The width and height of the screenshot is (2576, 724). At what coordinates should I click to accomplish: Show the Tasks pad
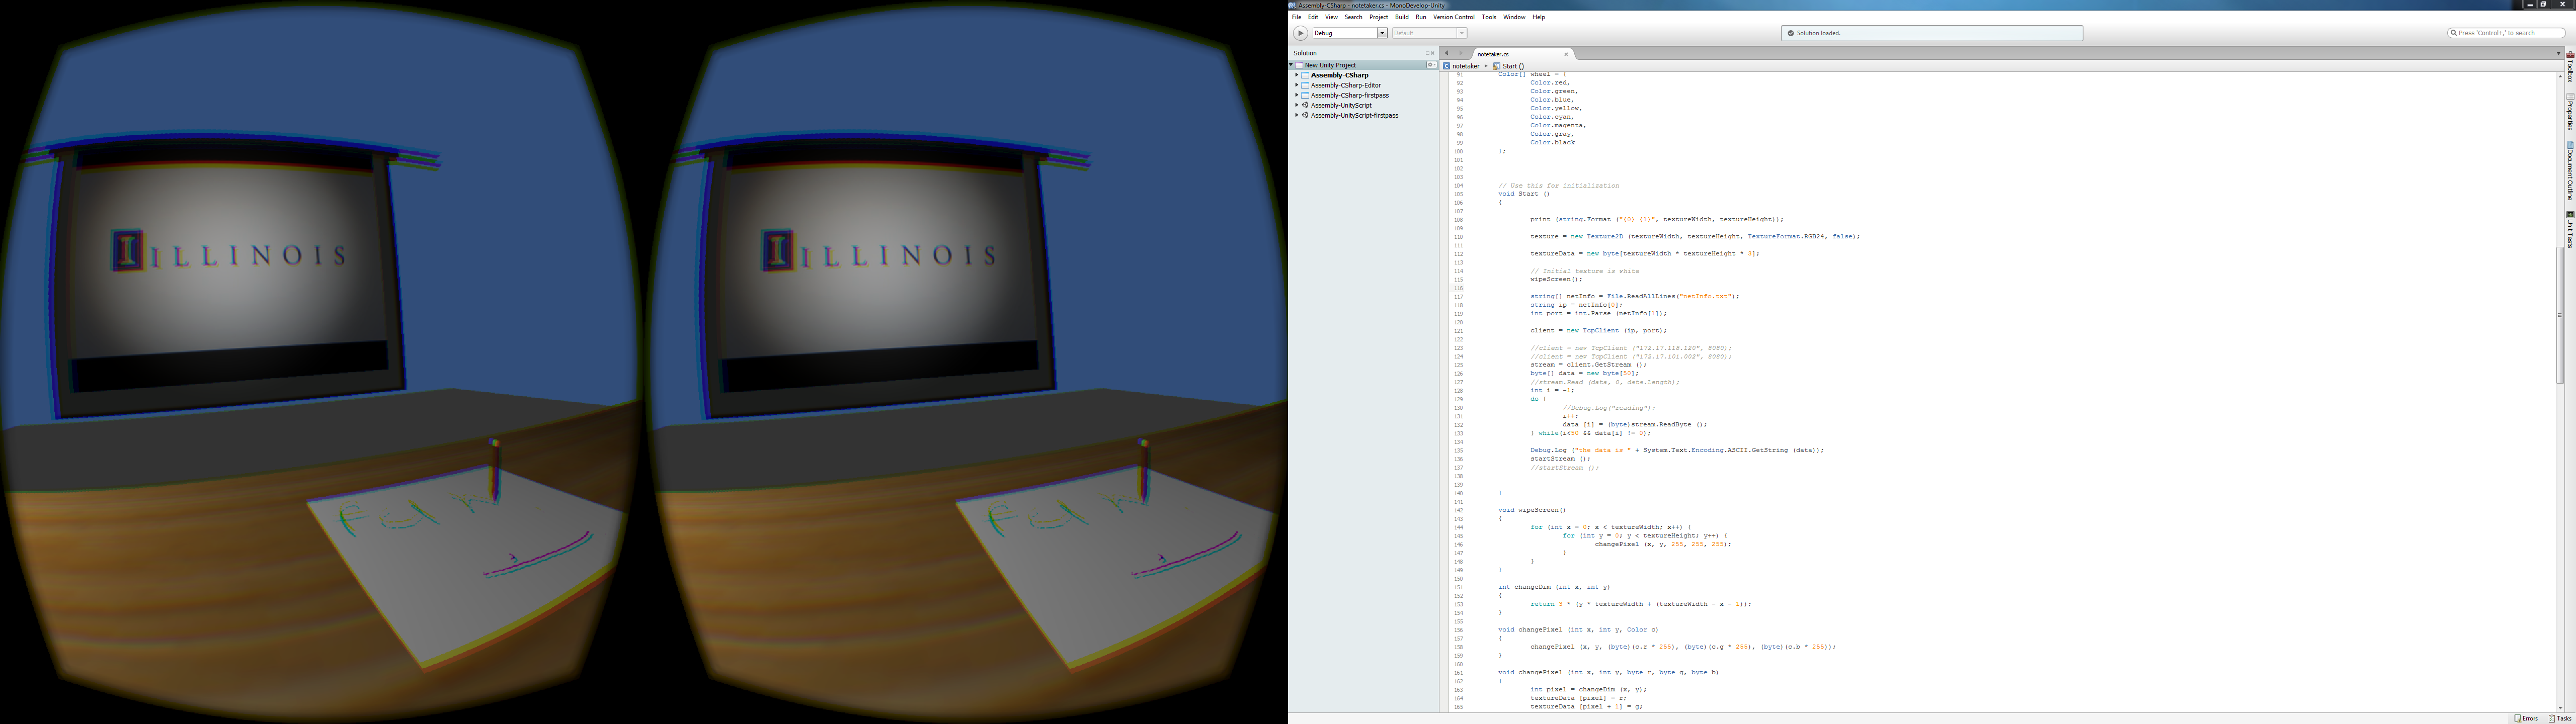click(x=2559, y=718)
